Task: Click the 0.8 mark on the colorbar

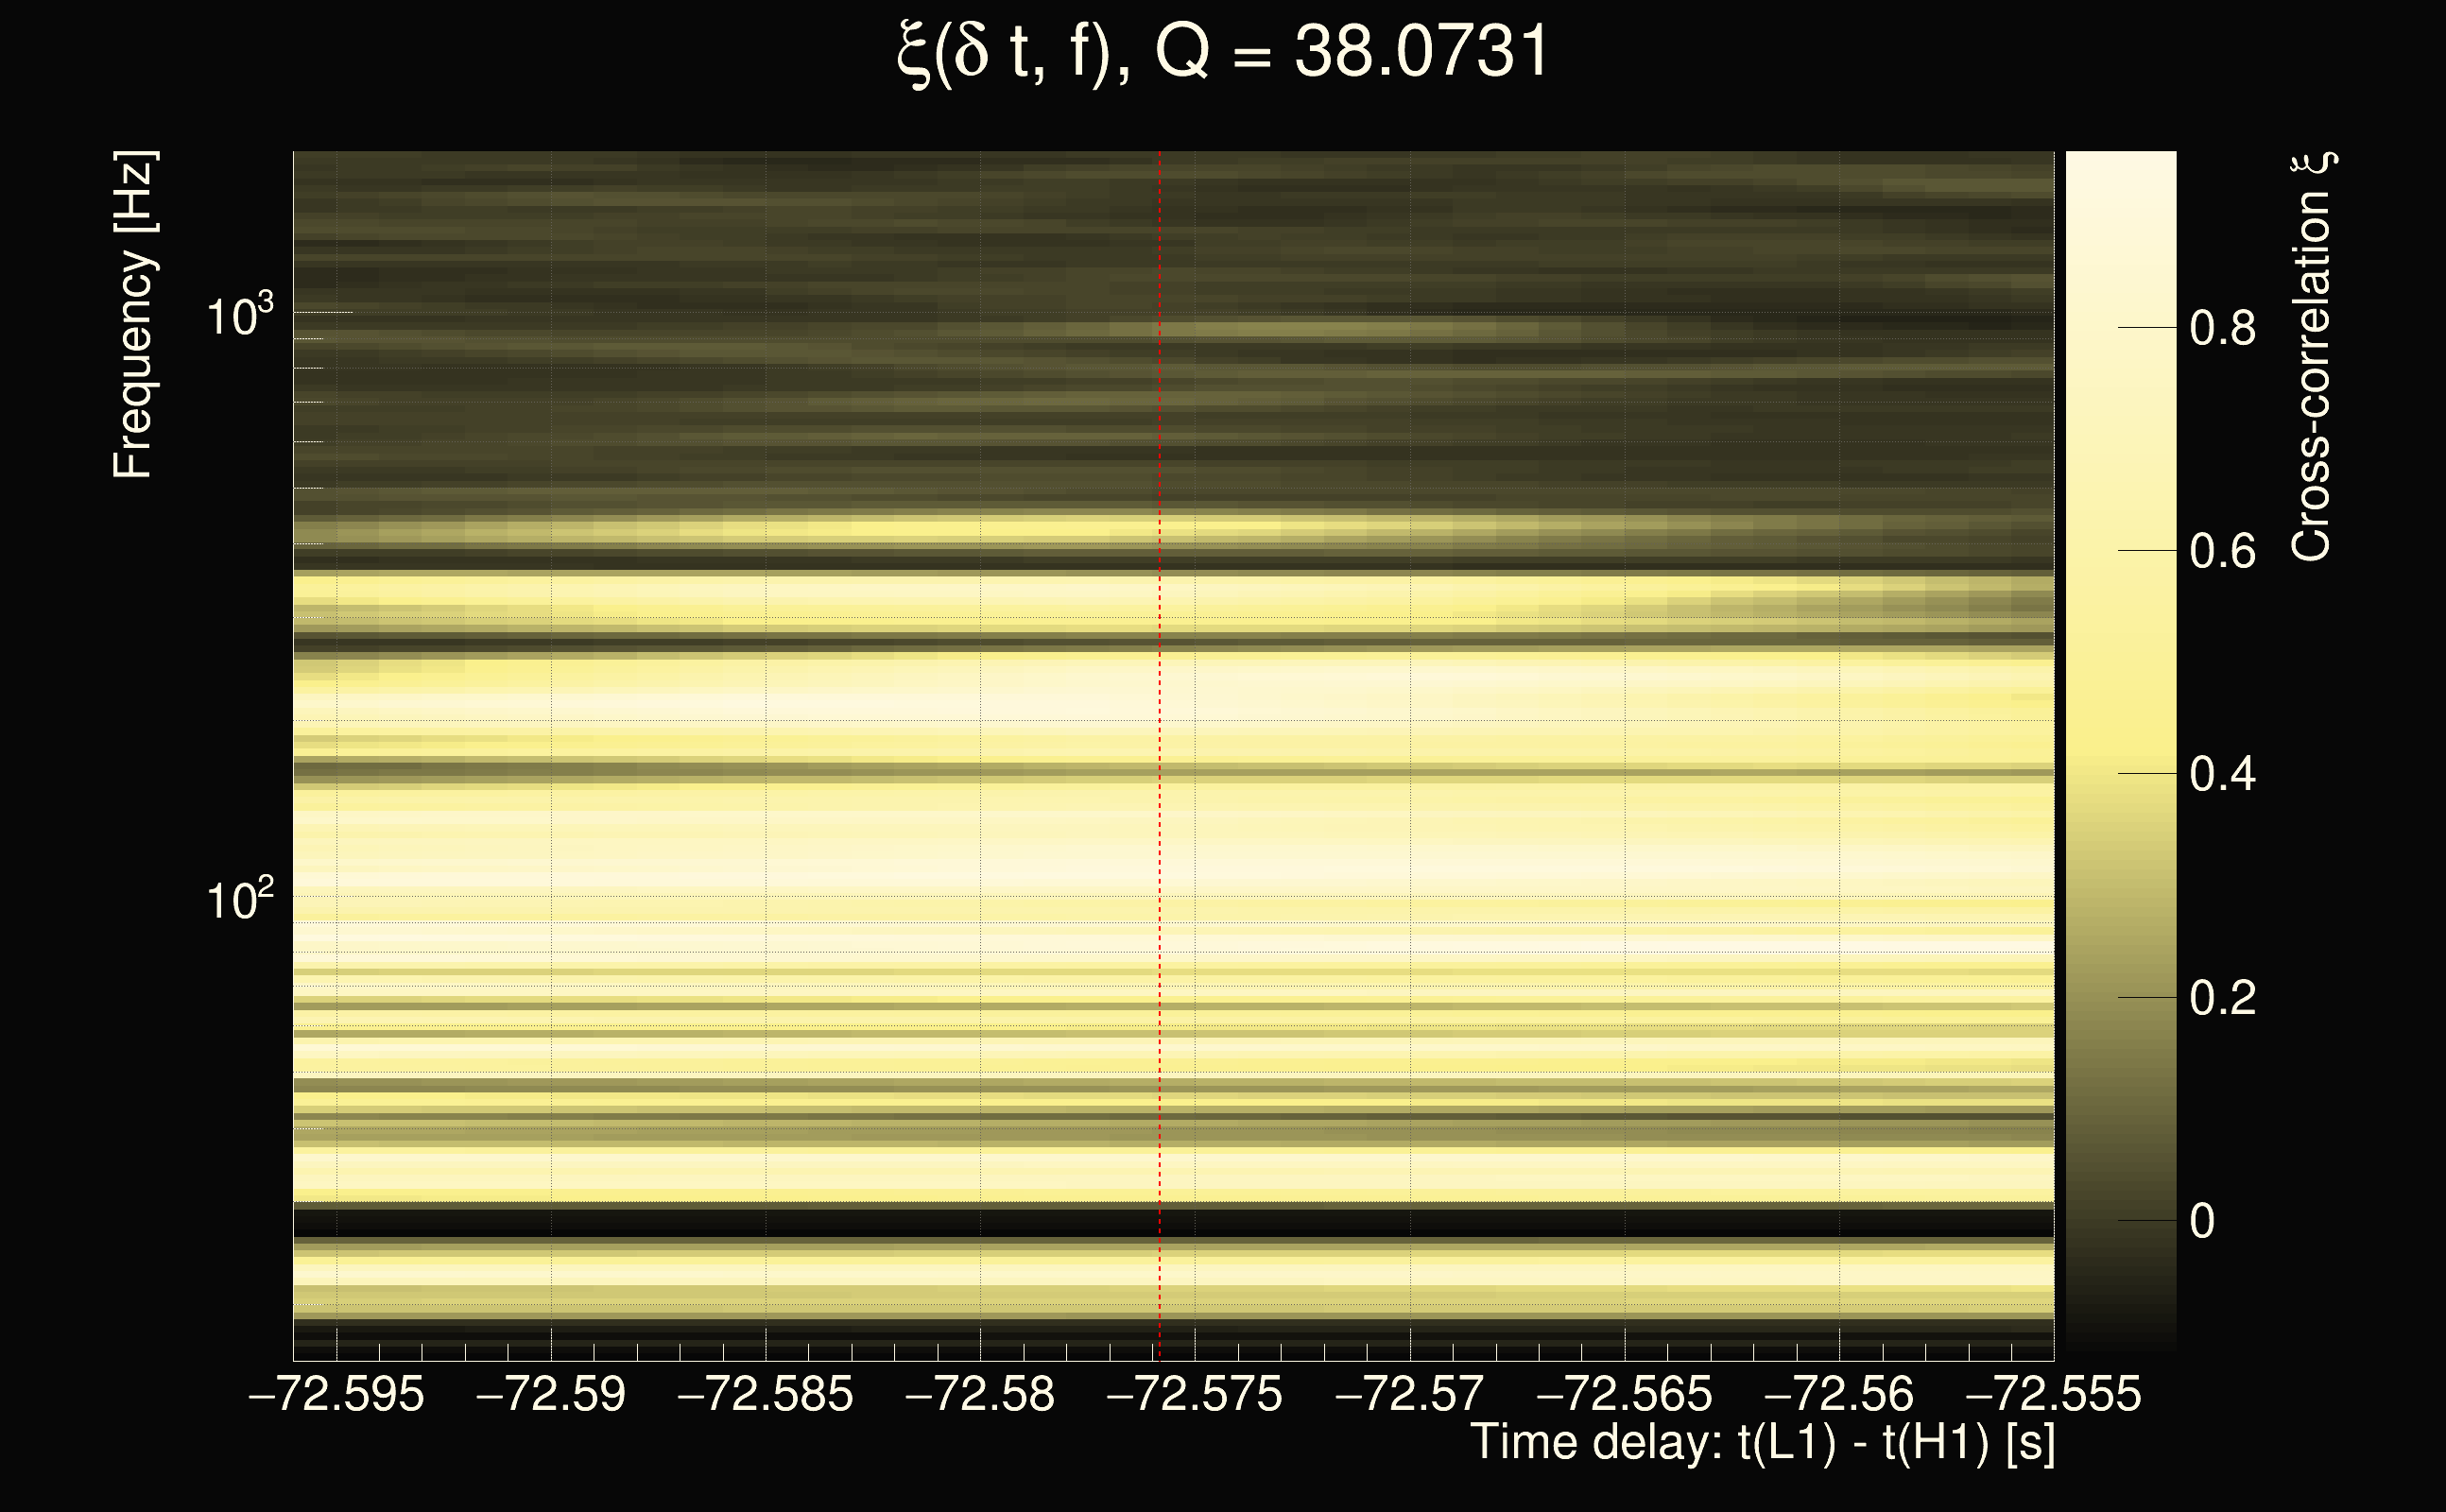Action: [x=2222, y=328]
